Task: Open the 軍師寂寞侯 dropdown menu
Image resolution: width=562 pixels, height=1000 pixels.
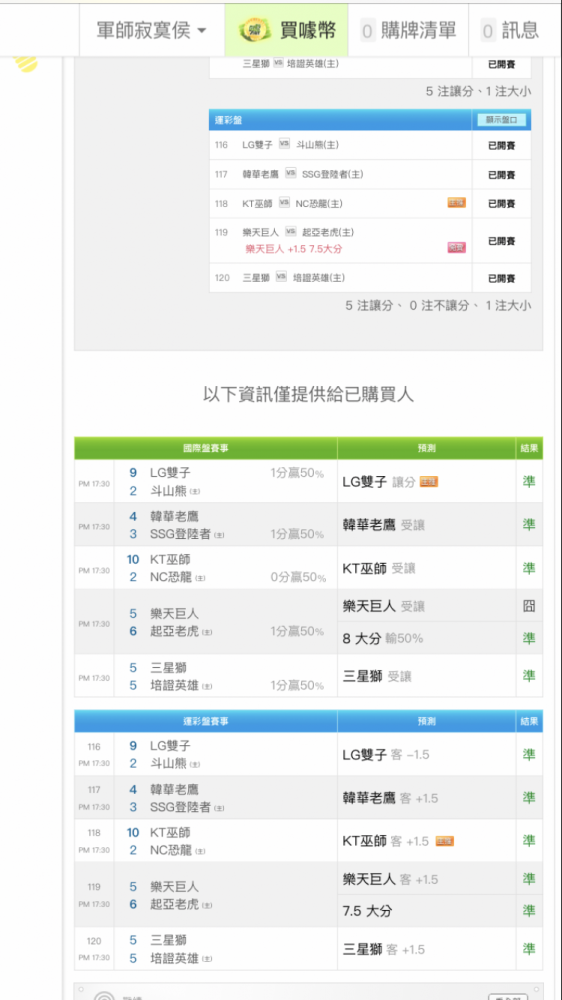Action: (151, 30)
